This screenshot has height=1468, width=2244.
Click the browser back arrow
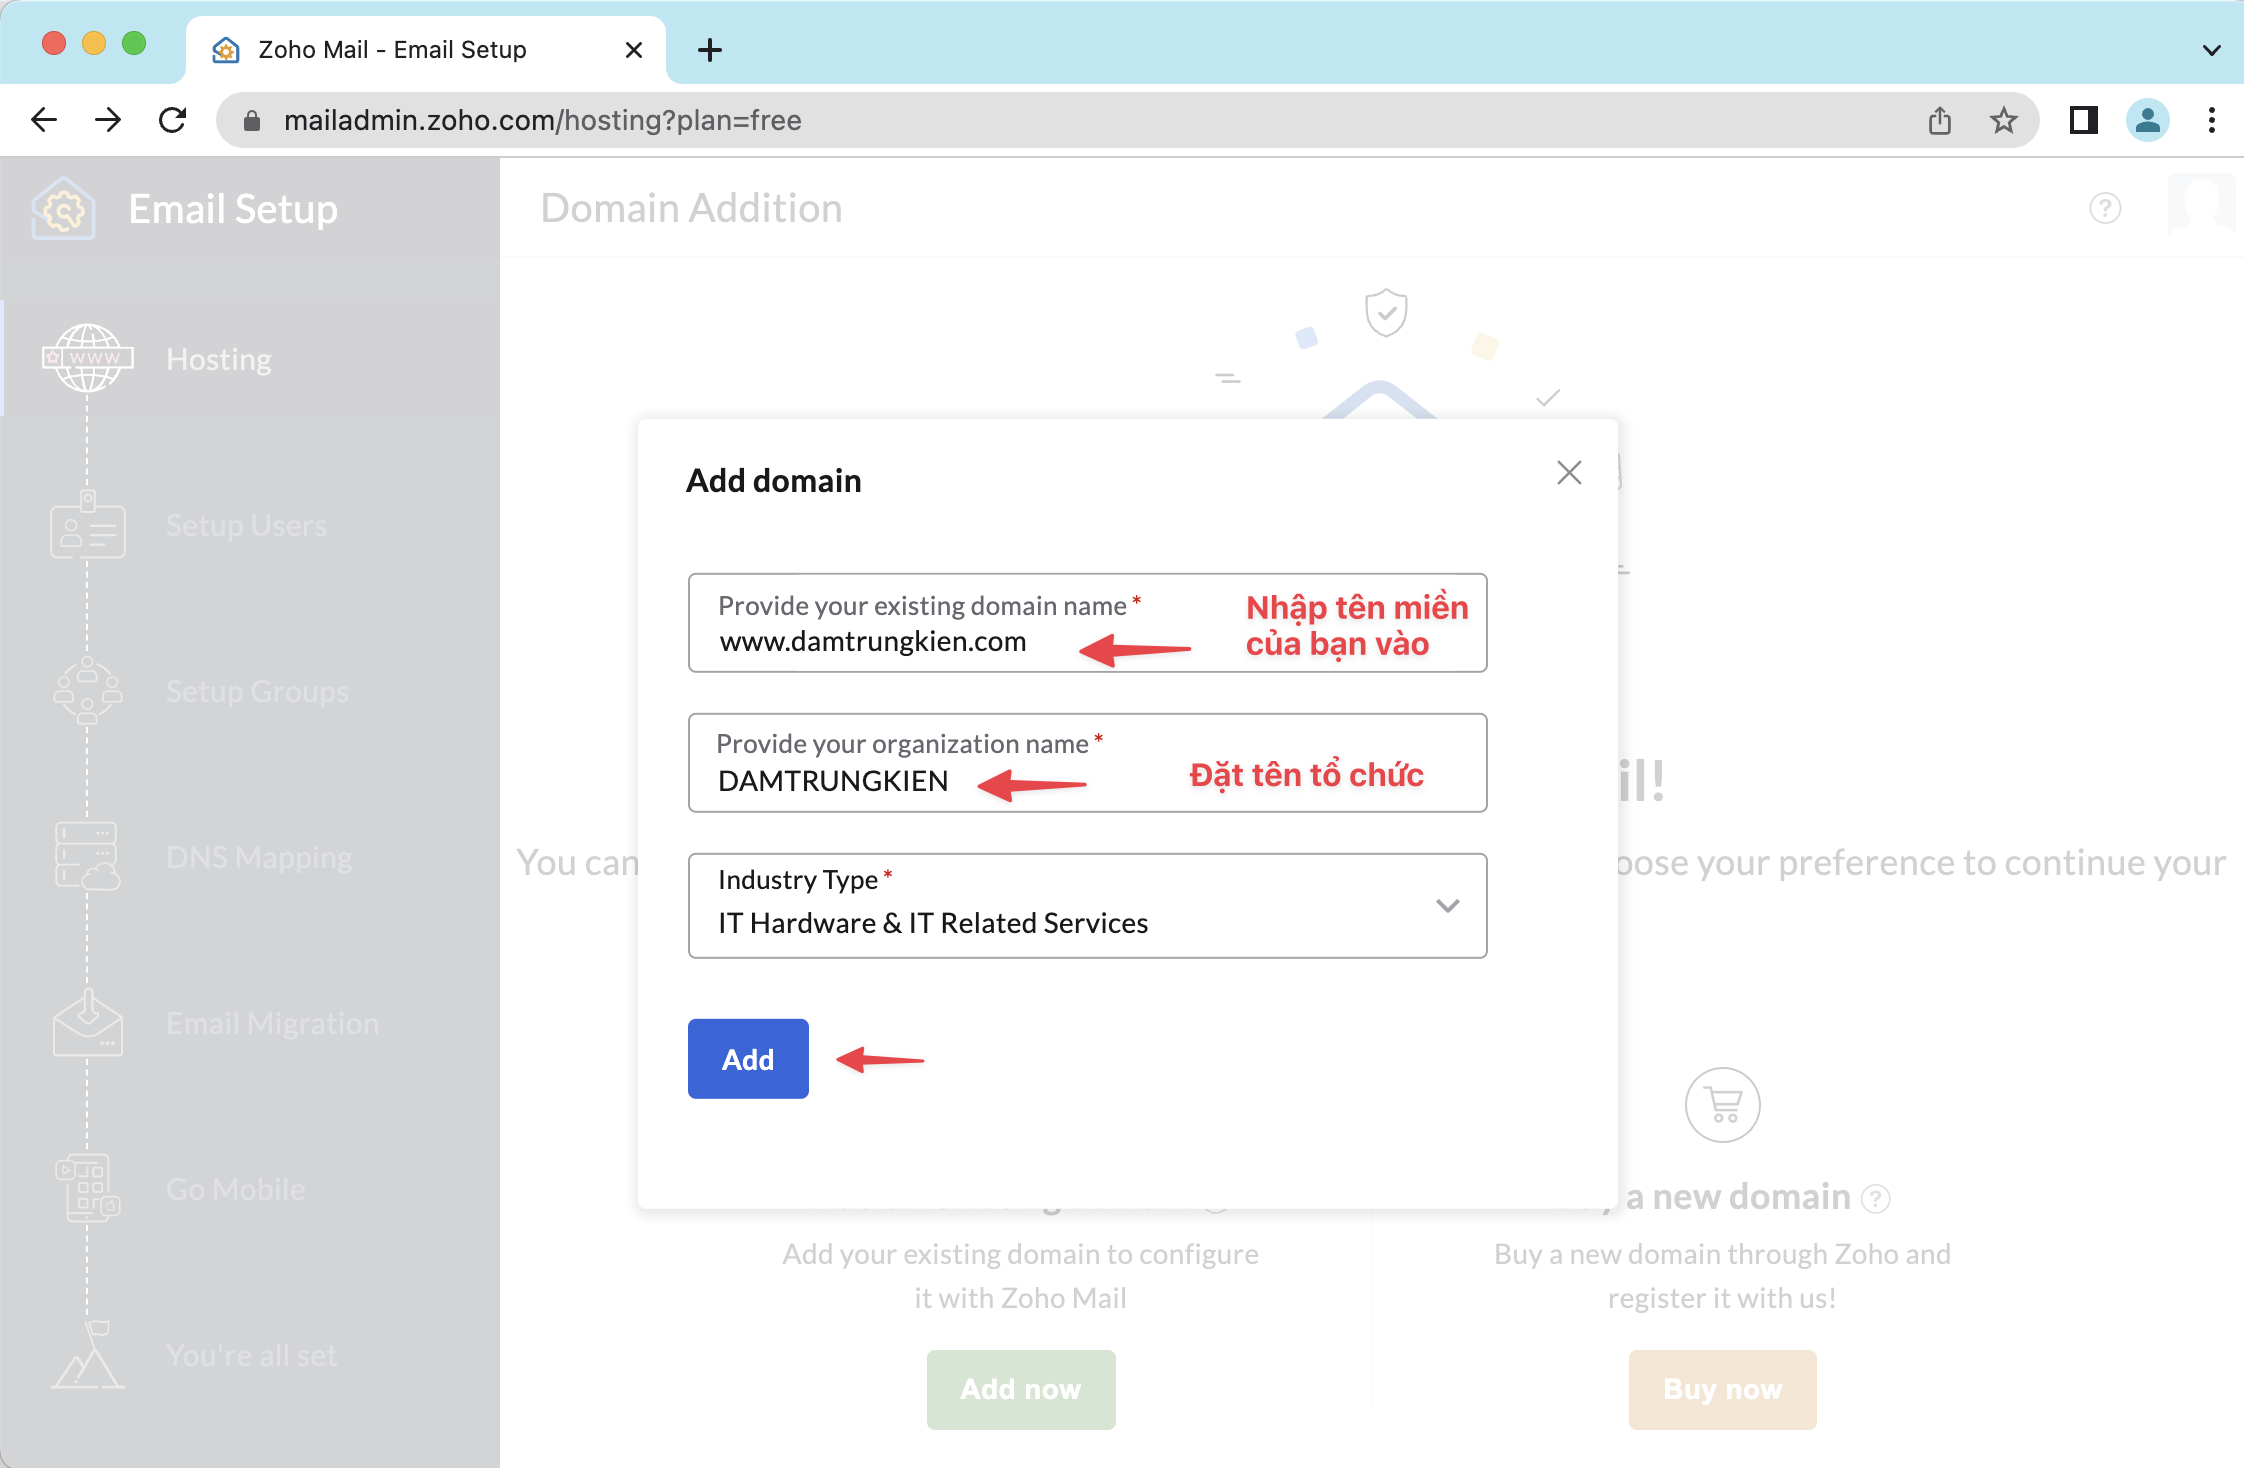point(44,121)
